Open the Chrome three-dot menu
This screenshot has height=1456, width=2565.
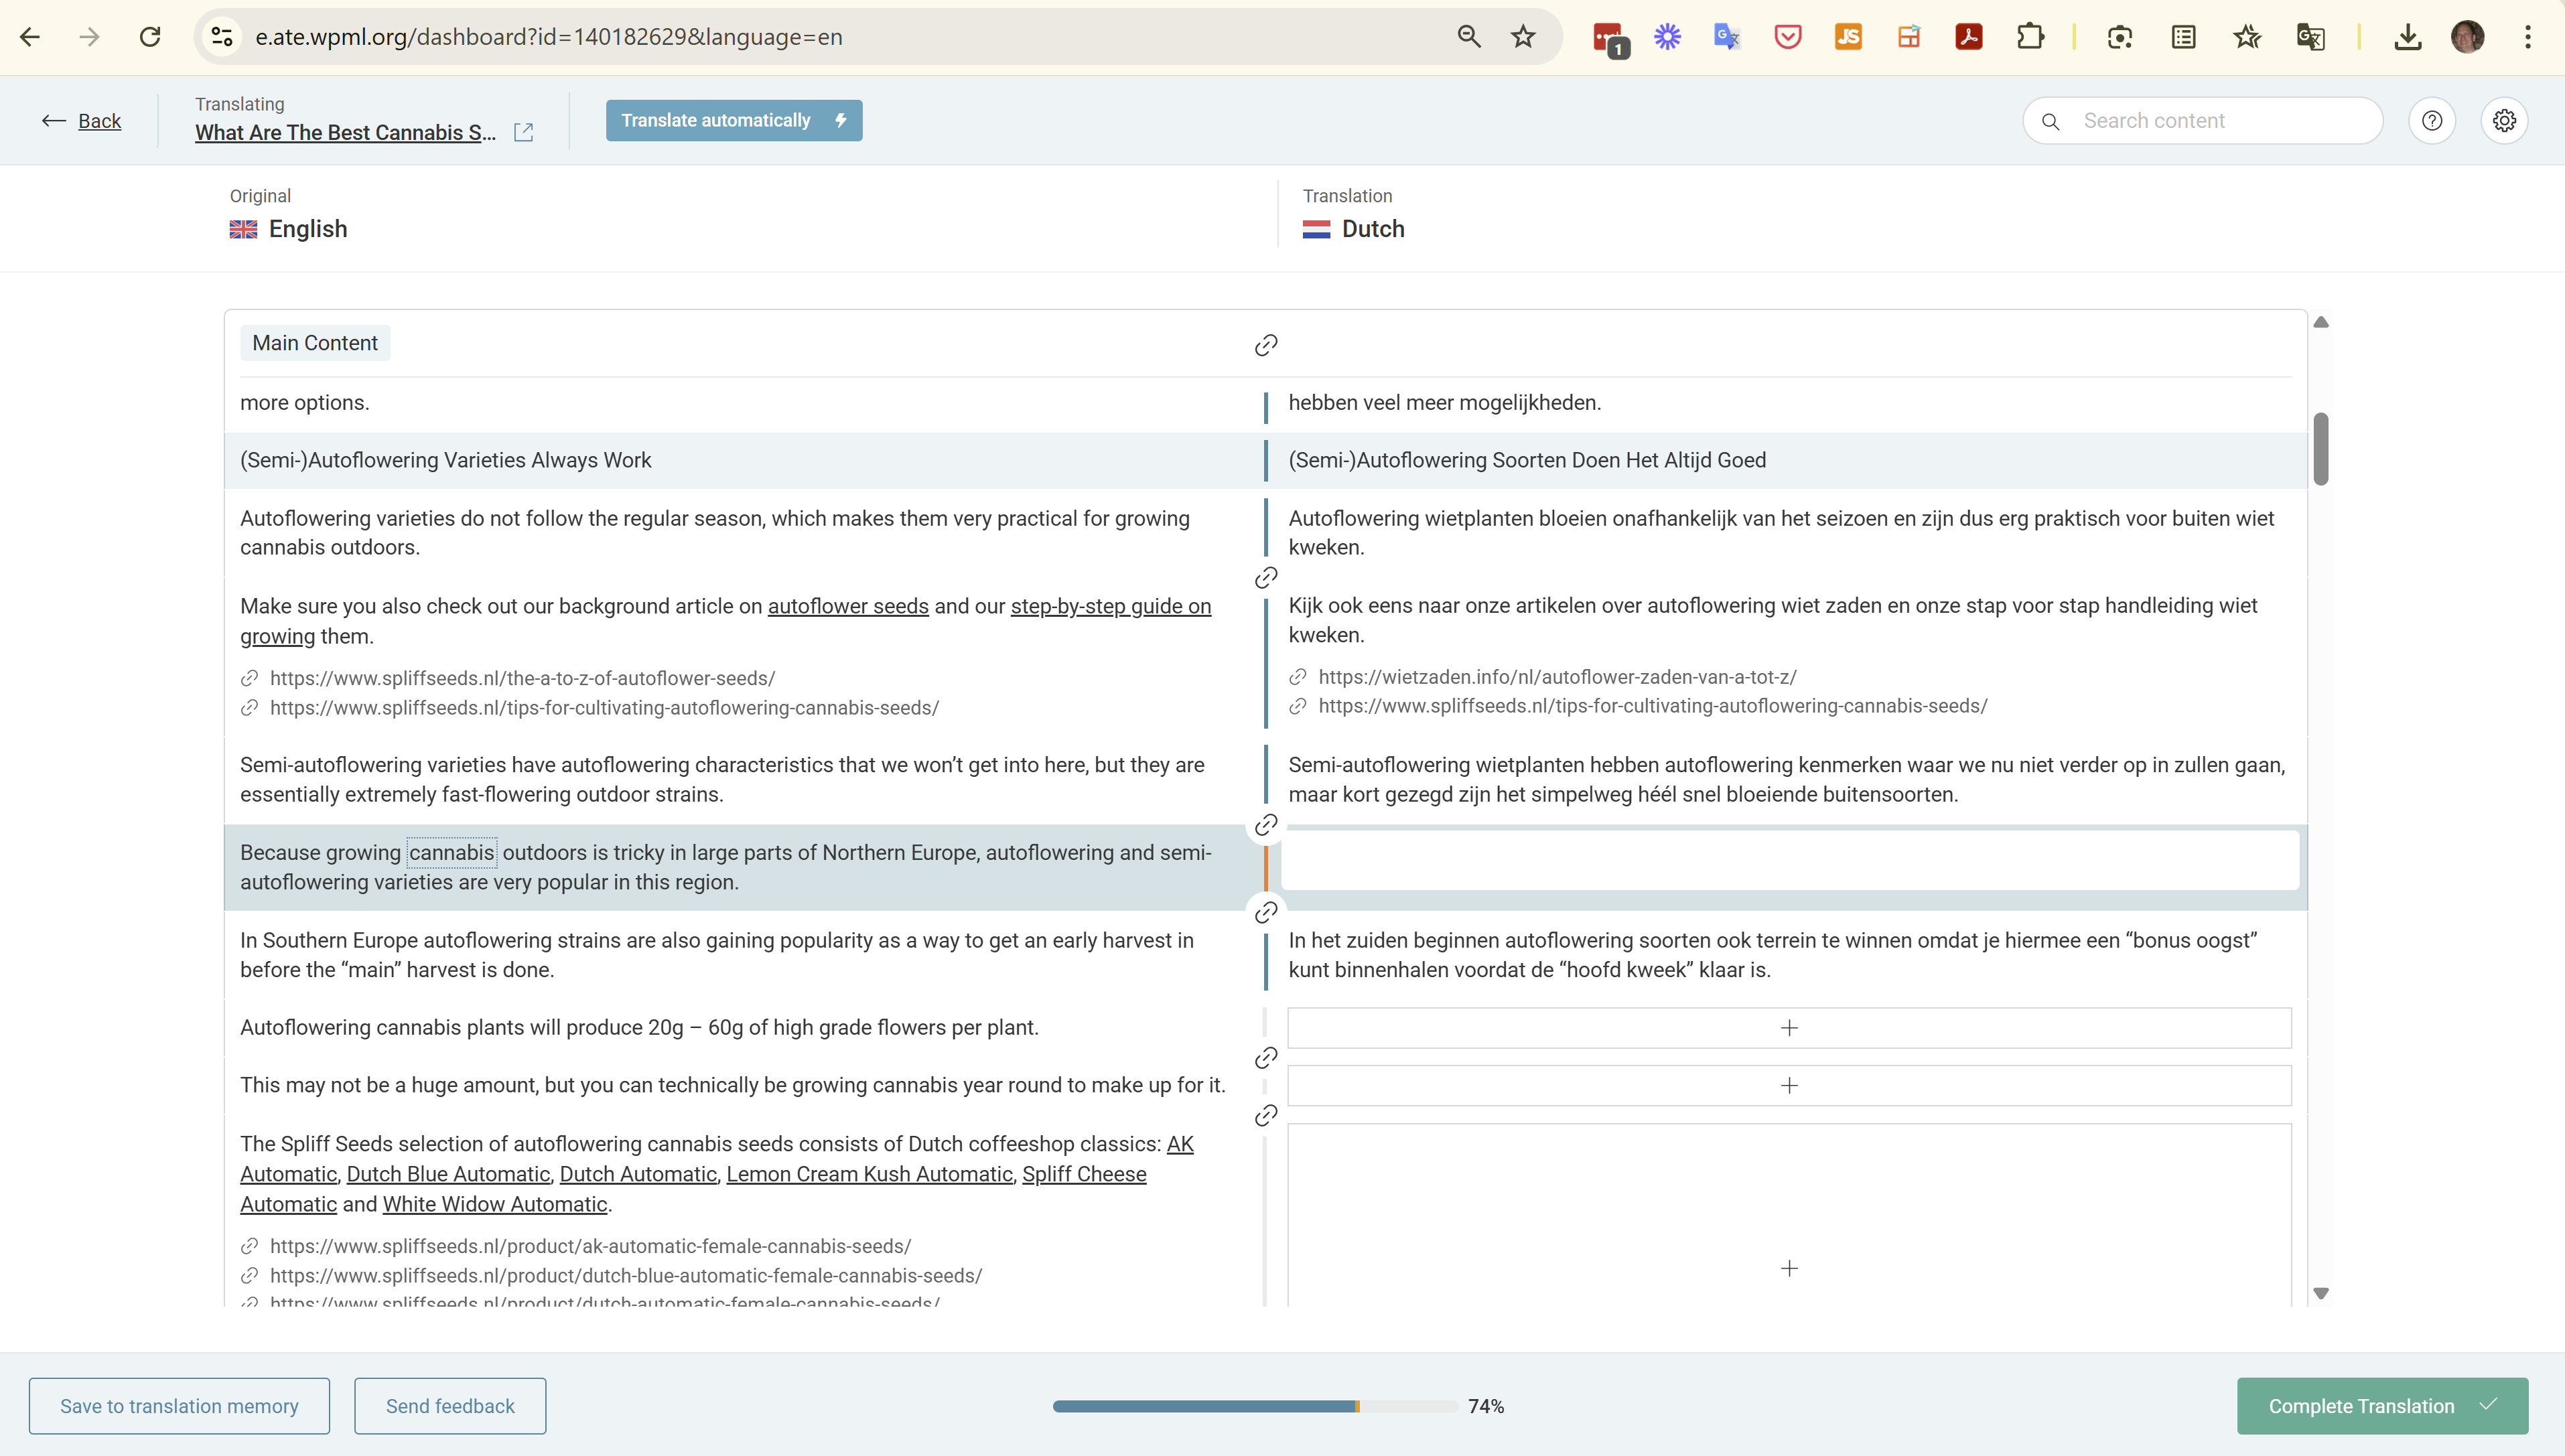click(x=2528, y=37)
